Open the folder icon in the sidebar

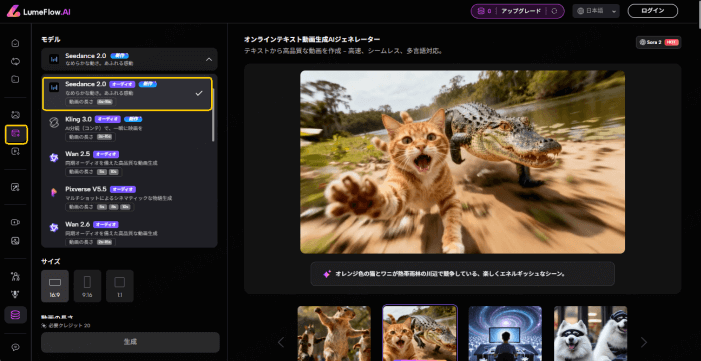(x=15, y=79)
